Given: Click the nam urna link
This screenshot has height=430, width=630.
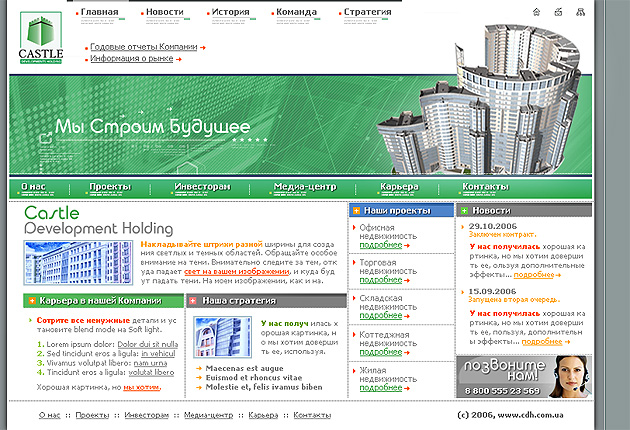Looking at the screenshot, I should click(150, 363).
